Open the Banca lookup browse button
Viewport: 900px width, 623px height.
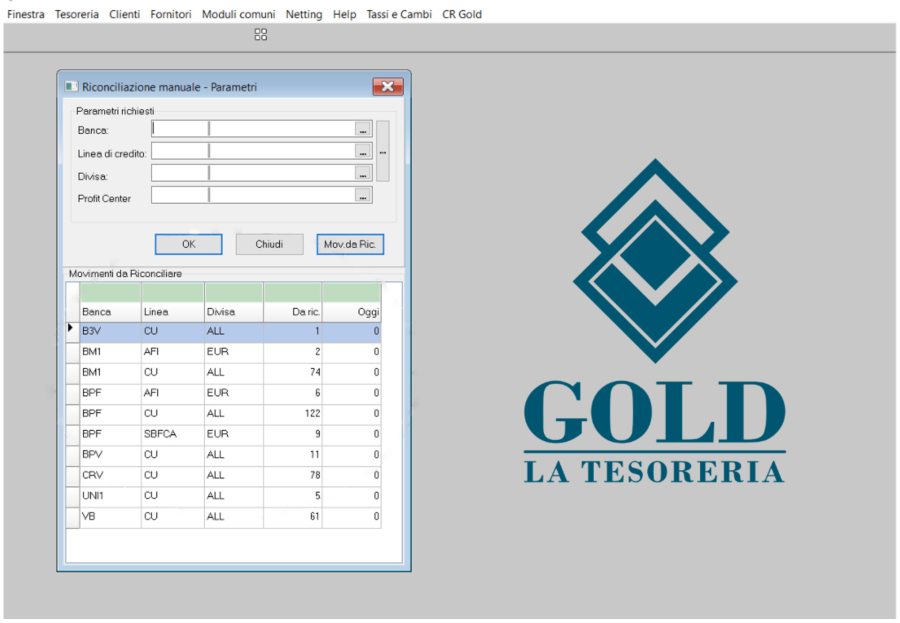click(x=363, y=129)
